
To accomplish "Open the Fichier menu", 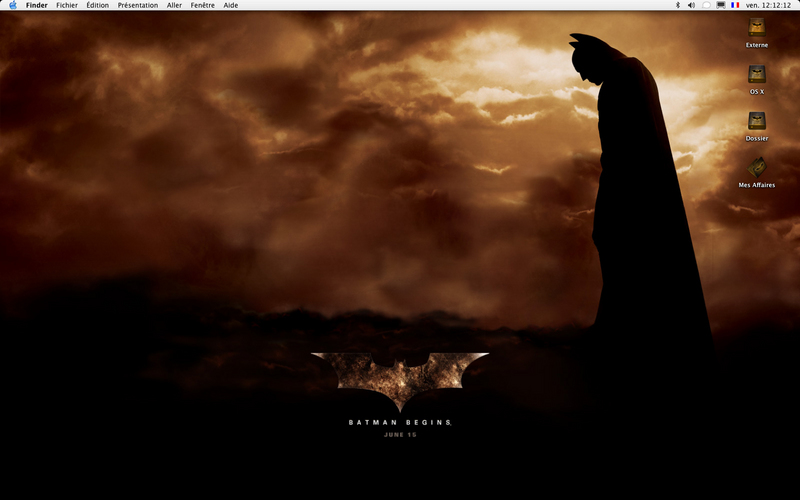I will tap(67, 5).
